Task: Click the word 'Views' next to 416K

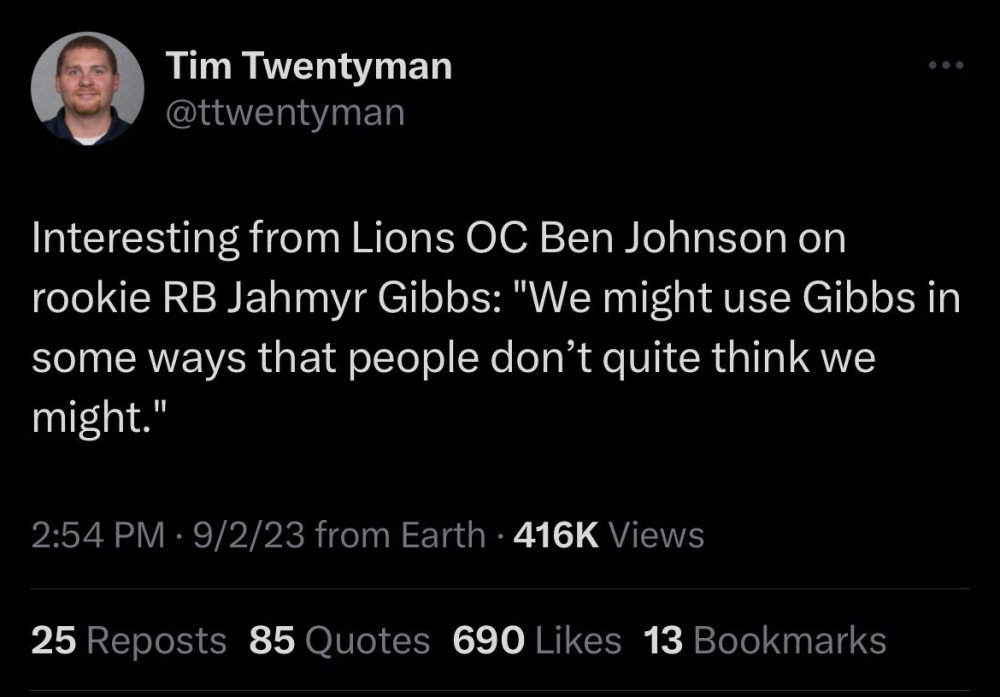Action: 656,536
